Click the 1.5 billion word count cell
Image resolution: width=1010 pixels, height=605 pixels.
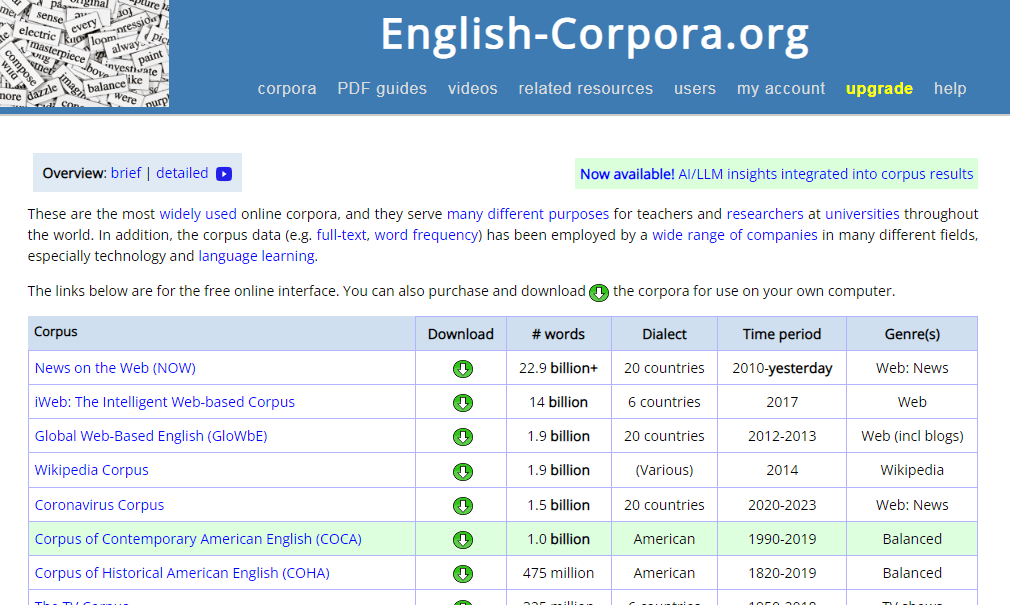click(x=558, y=505)
